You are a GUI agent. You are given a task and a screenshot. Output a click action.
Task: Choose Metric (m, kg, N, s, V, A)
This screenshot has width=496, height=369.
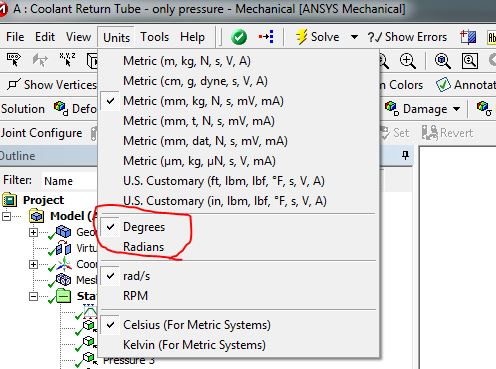point(238,61)
